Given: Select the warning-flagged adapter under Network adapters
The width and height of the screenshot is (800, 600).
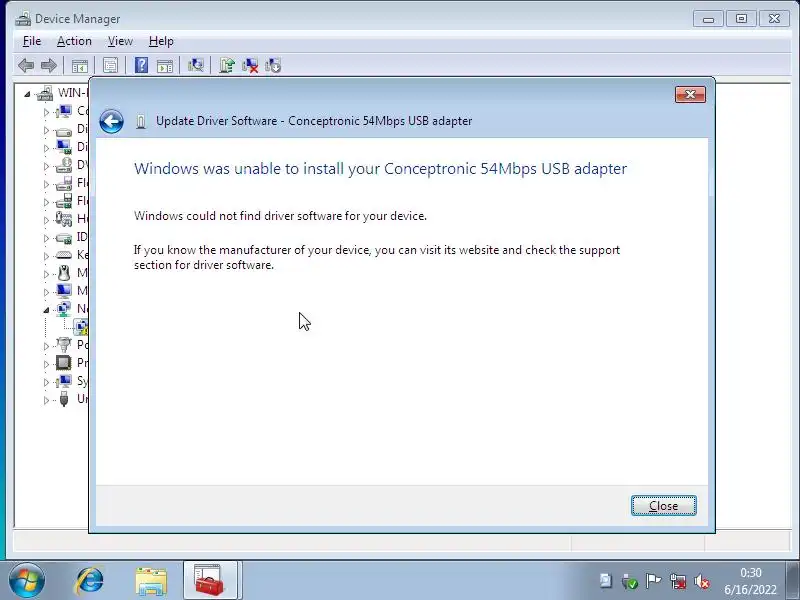Looking at the screenshot, I should [x=81, y=327].
